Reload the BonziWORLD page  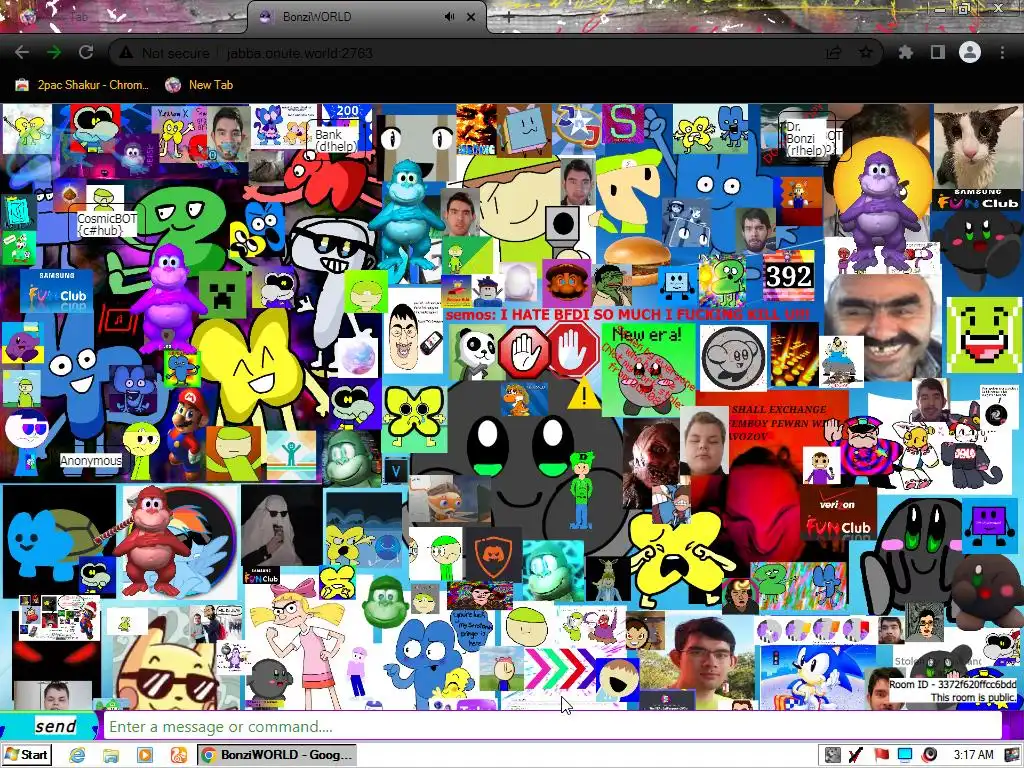coord(86,52)
